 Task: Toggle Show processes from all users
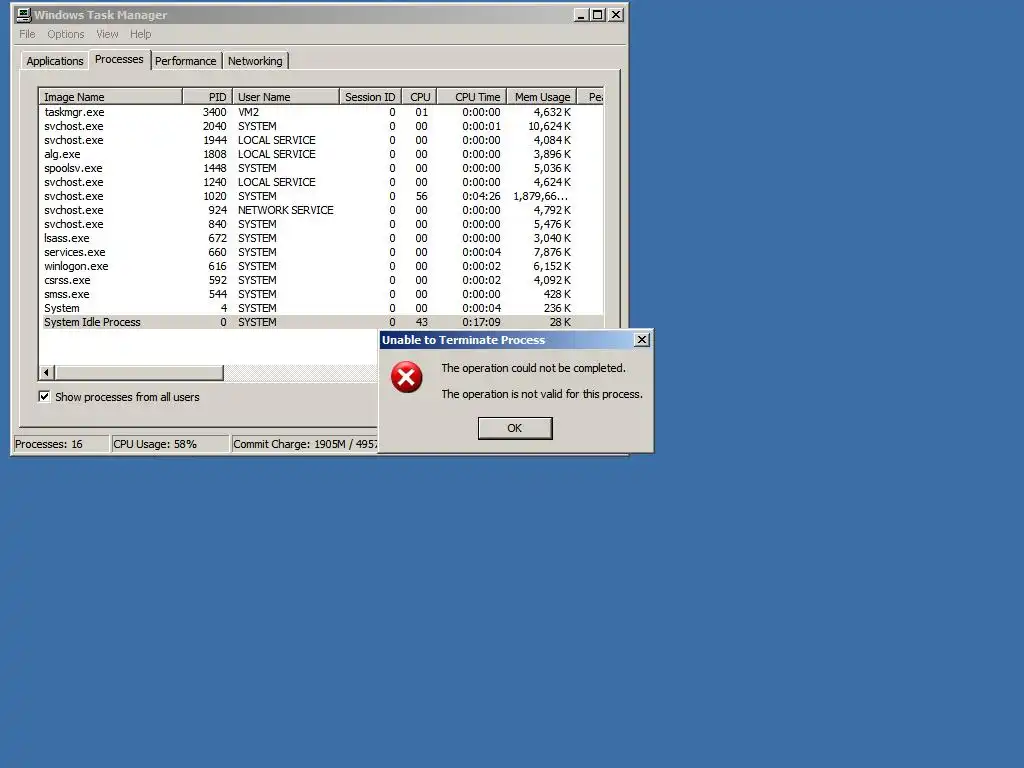[x=44, y=396]
